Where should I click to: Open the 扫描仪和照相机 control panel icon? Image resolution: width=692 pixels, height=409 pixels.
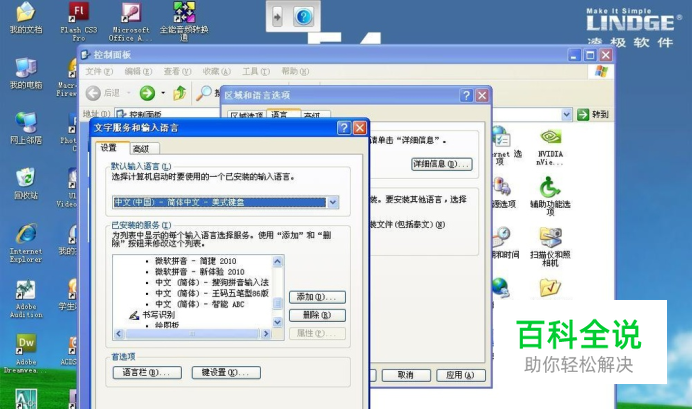(x=550, y=247)
